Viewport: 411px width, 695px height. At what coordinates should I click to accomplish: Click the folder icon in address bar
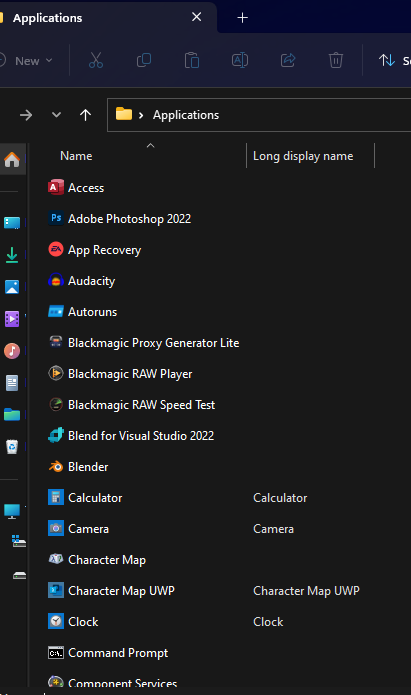pyautogui.click(x=124, y=114)
